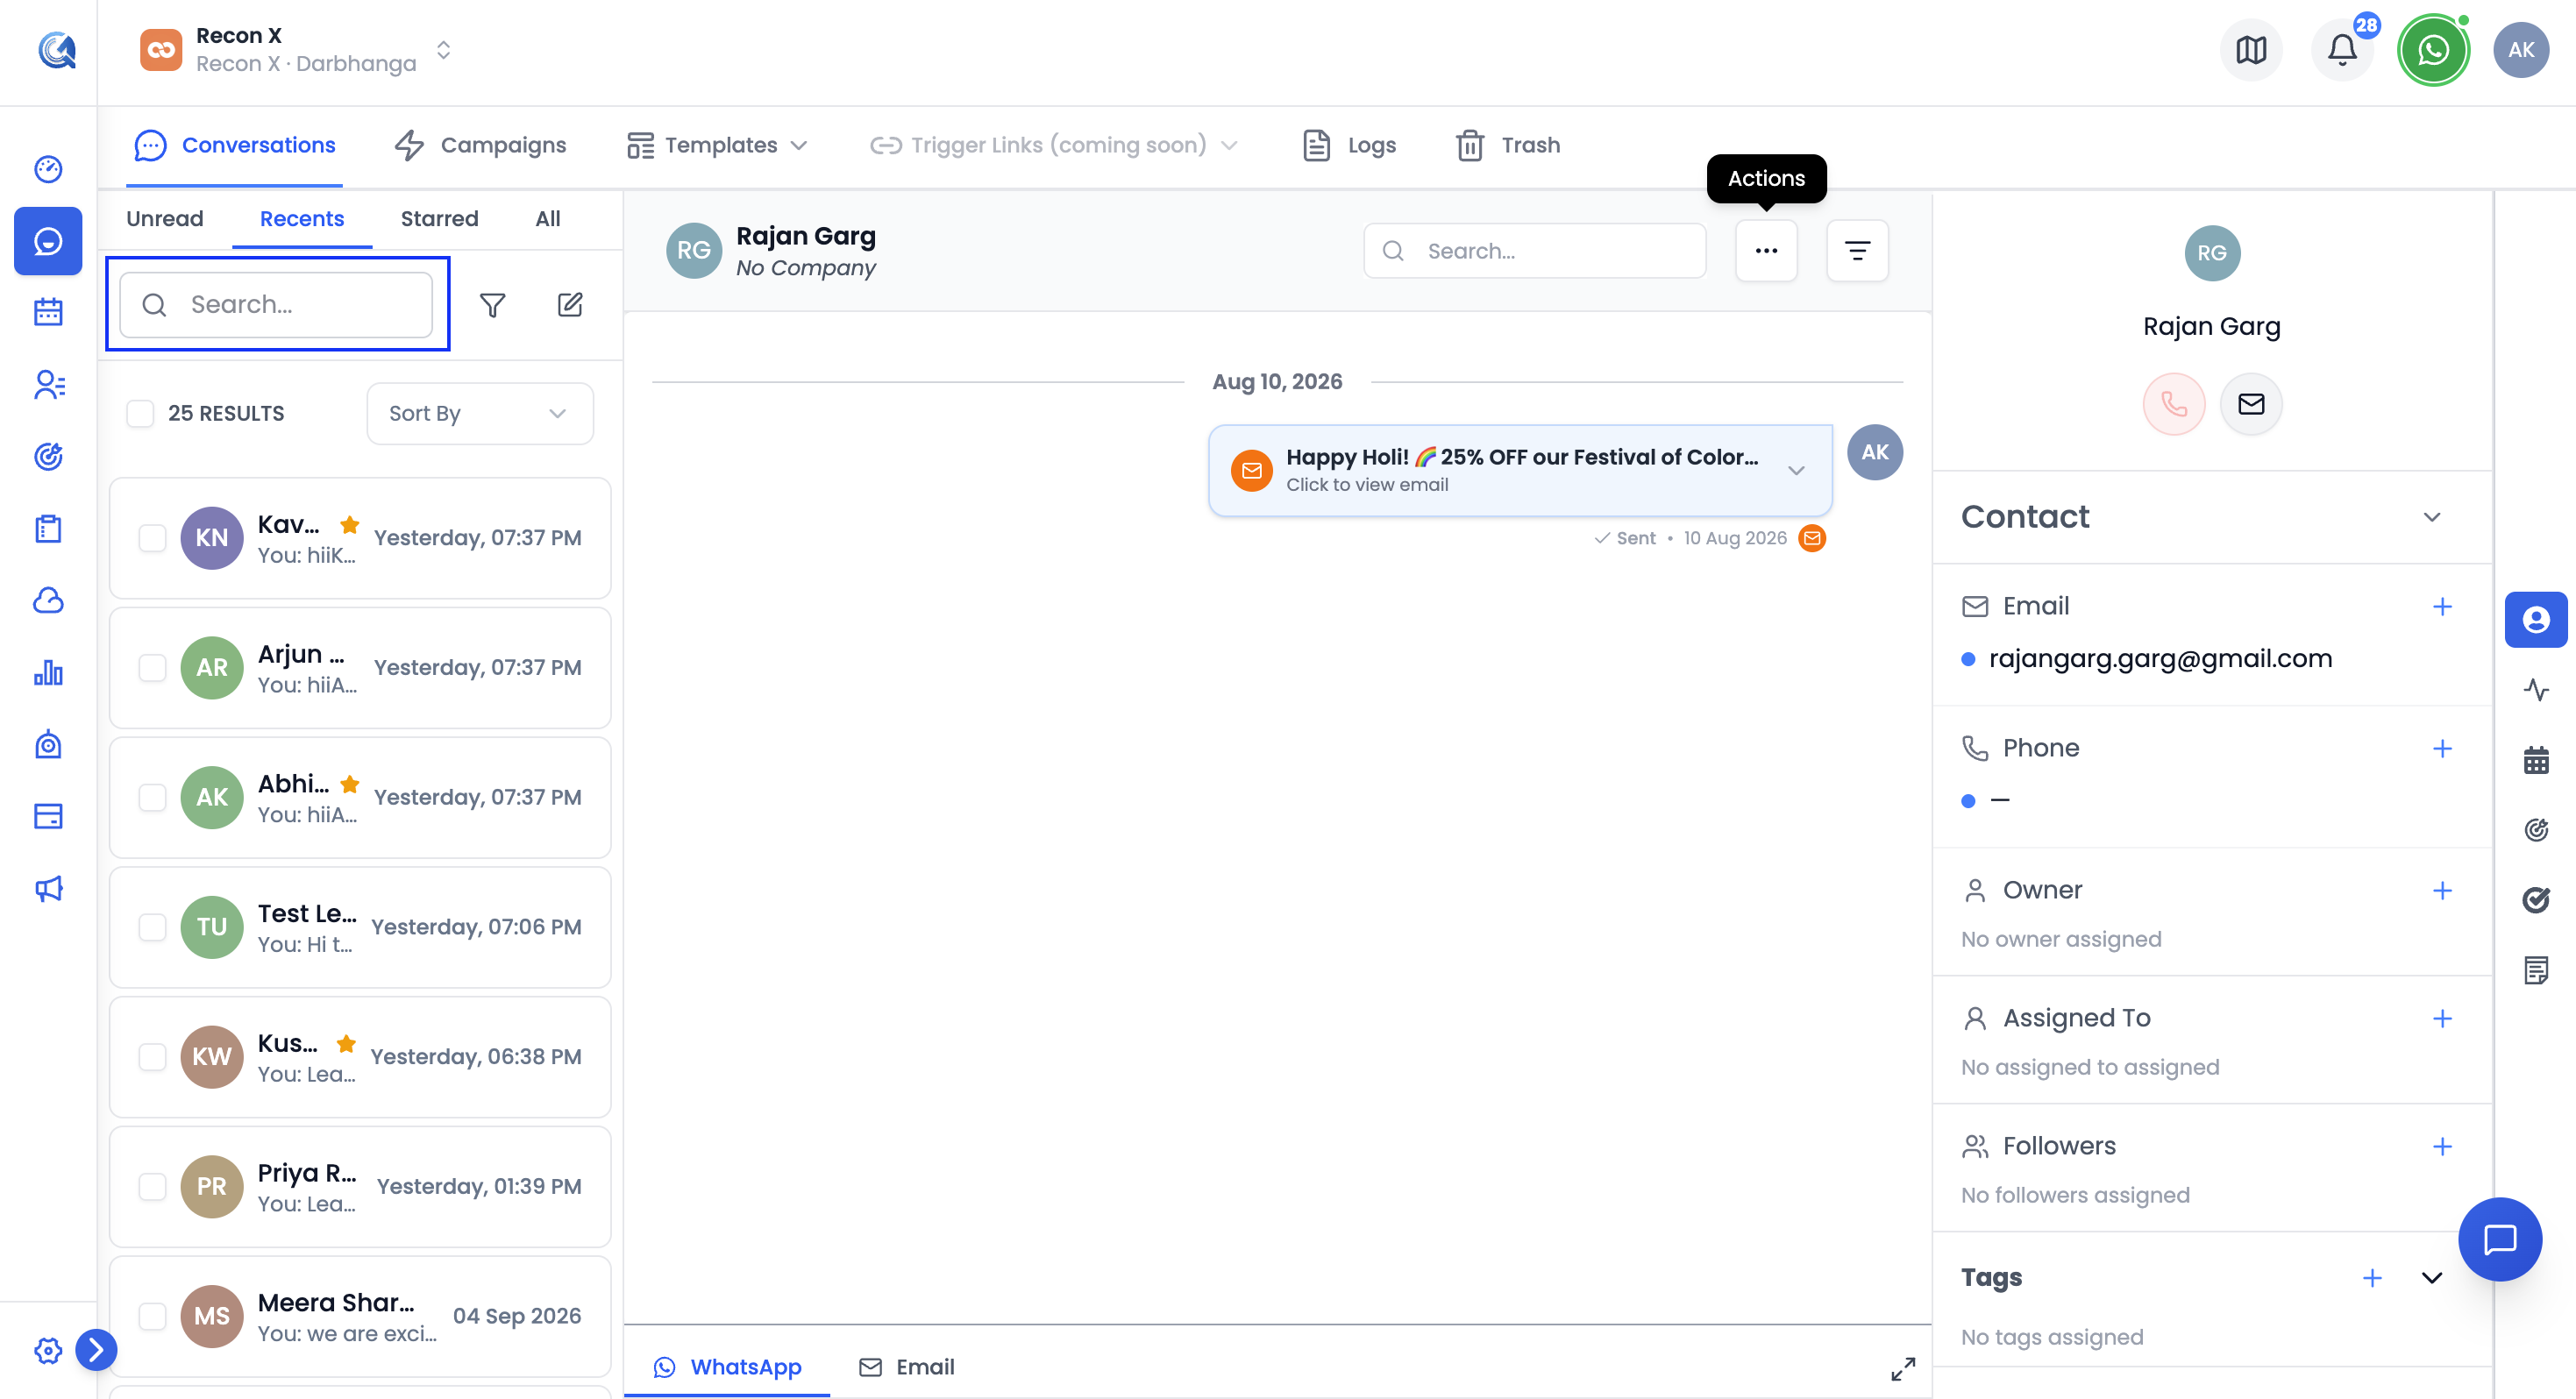The image size is (2576, 1399).
Task: Expand the Happy Holi email message chevron
Action: coord(1796,470)
